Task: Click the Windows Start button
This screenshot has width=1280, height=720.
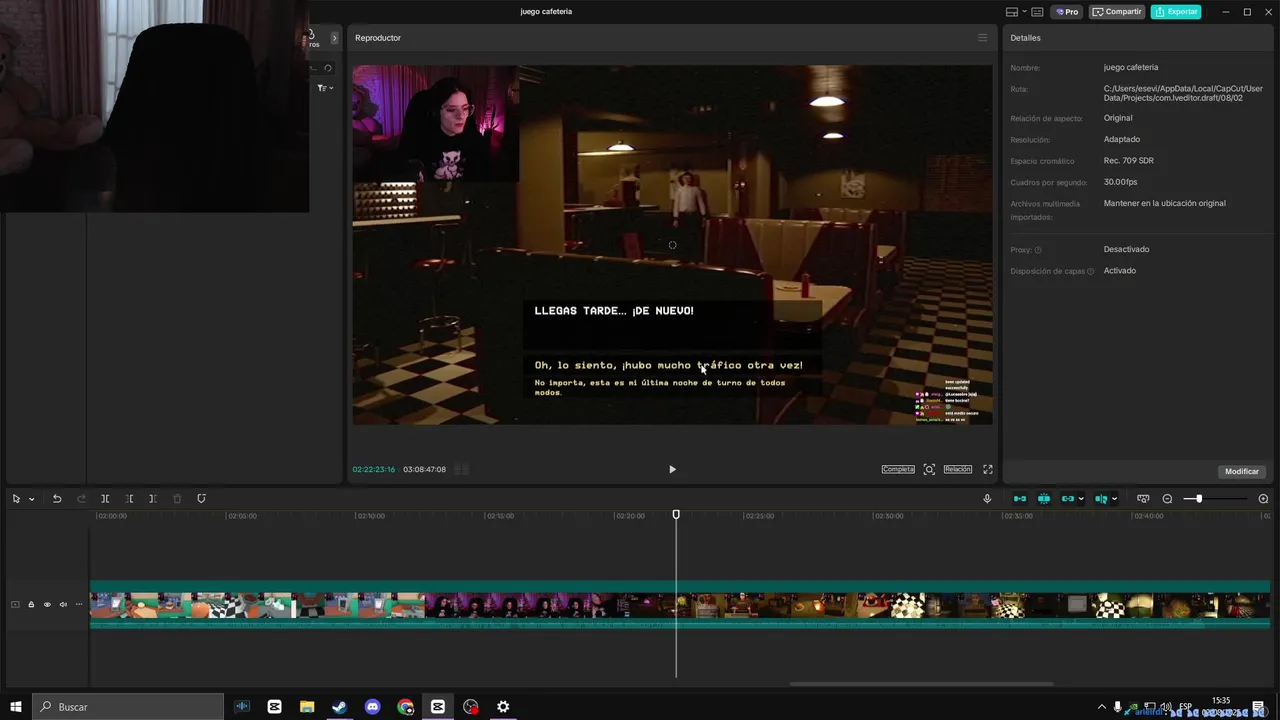Action: point(15,707)
